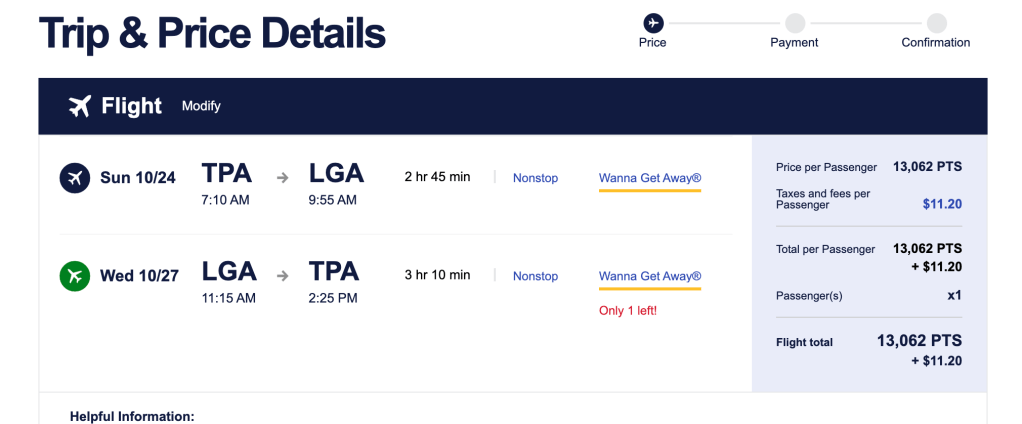Click the $11.20 taxes and fees amount
This screenshot has width=1022, height=424.
click(941, 204)
